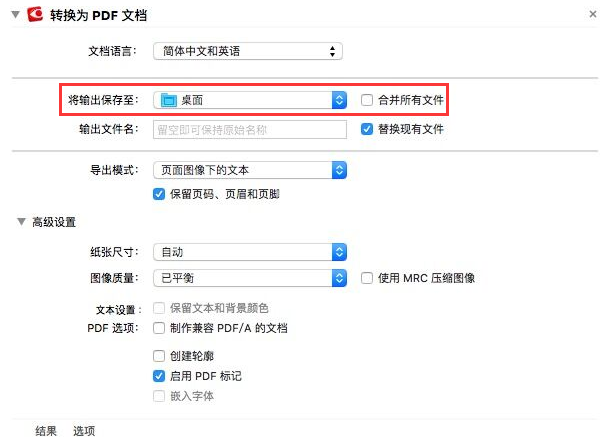This screenshot has width=612, height=442.
Task: Open the 纸张尺寸 dropdown
Action: point(251,252)
